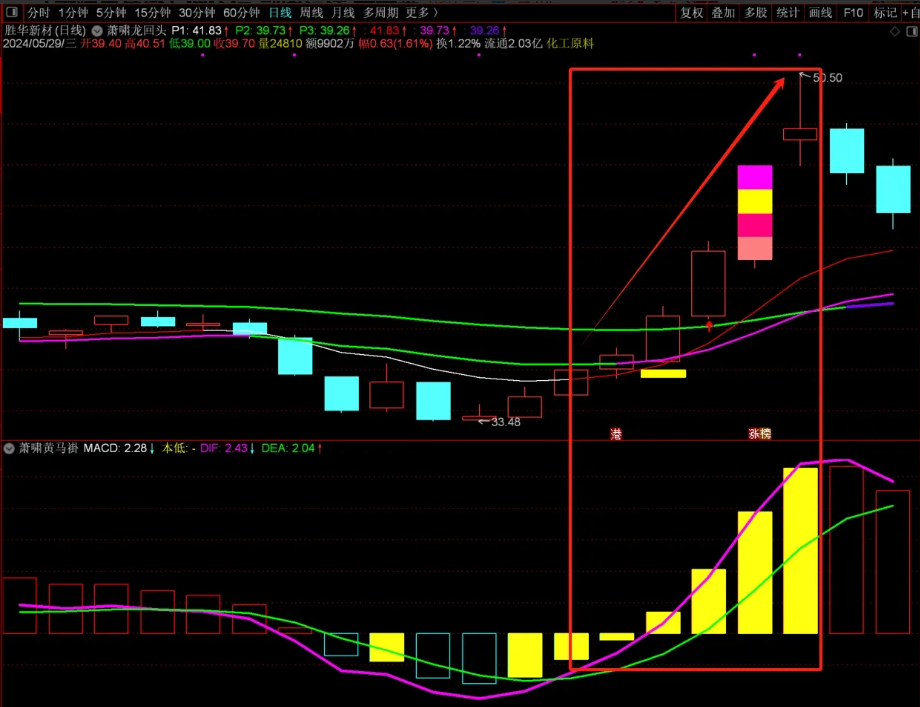
Task: Switch to the 分时 chart tab
Action: (x=38, y=13)
